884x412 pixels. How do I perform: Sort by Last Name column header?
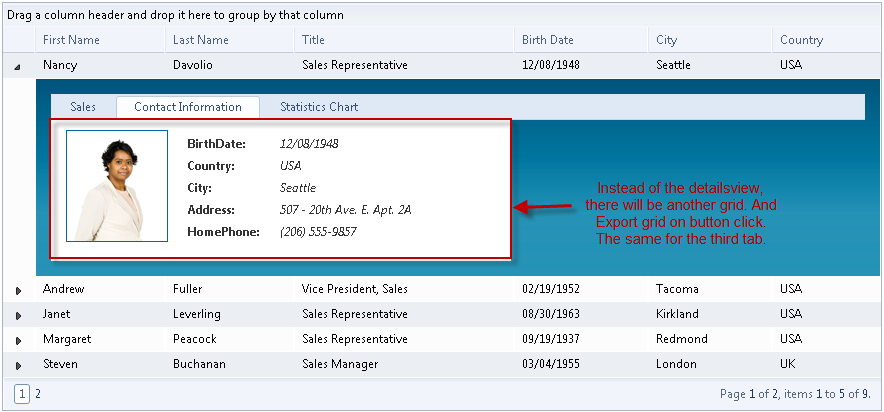pyautogui.click(x=201, y=40)
